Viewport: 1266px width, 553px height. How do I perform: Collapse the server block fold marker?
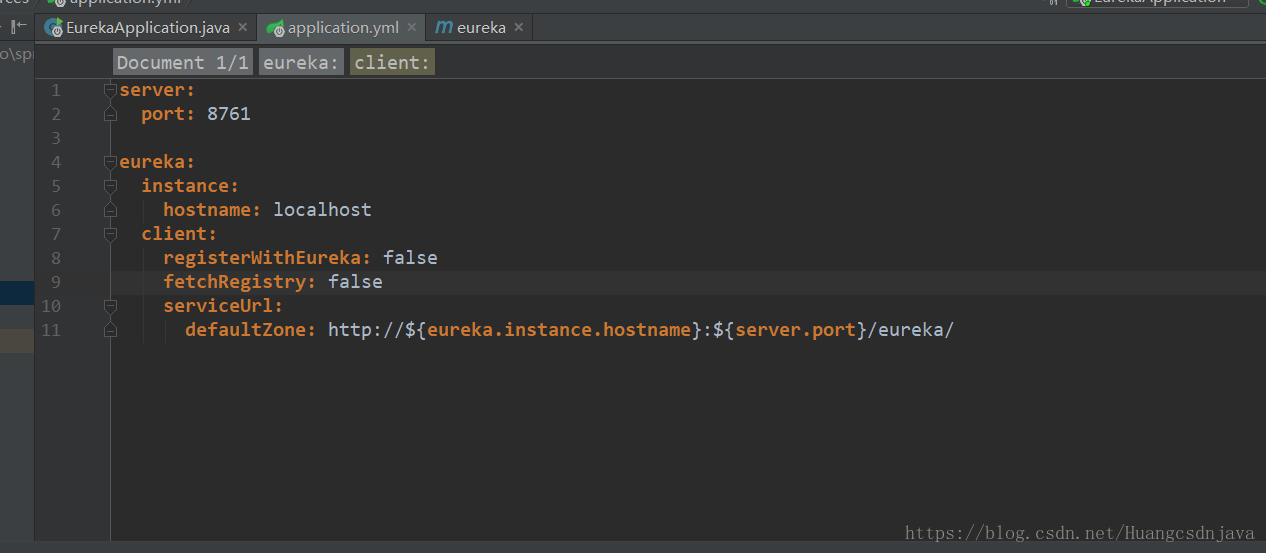[x=110, y=90]
